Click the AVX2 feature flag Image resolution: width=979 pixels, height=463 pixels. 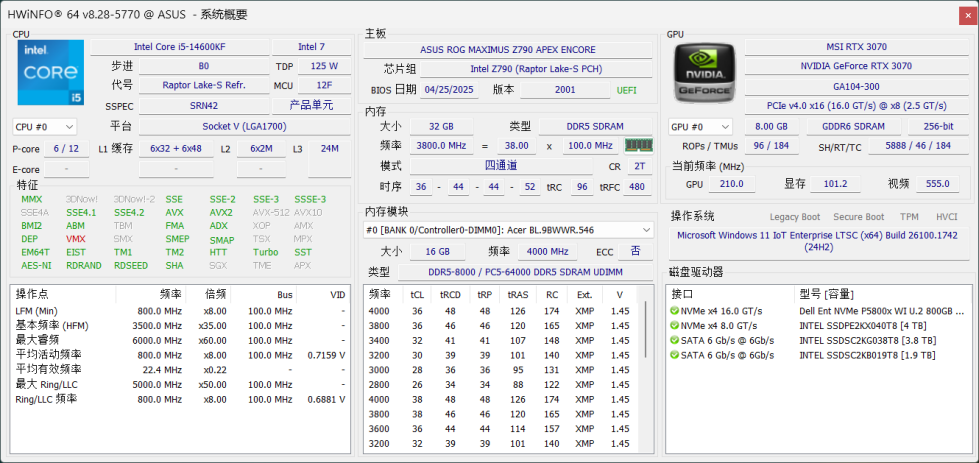[x=220, y=213]
